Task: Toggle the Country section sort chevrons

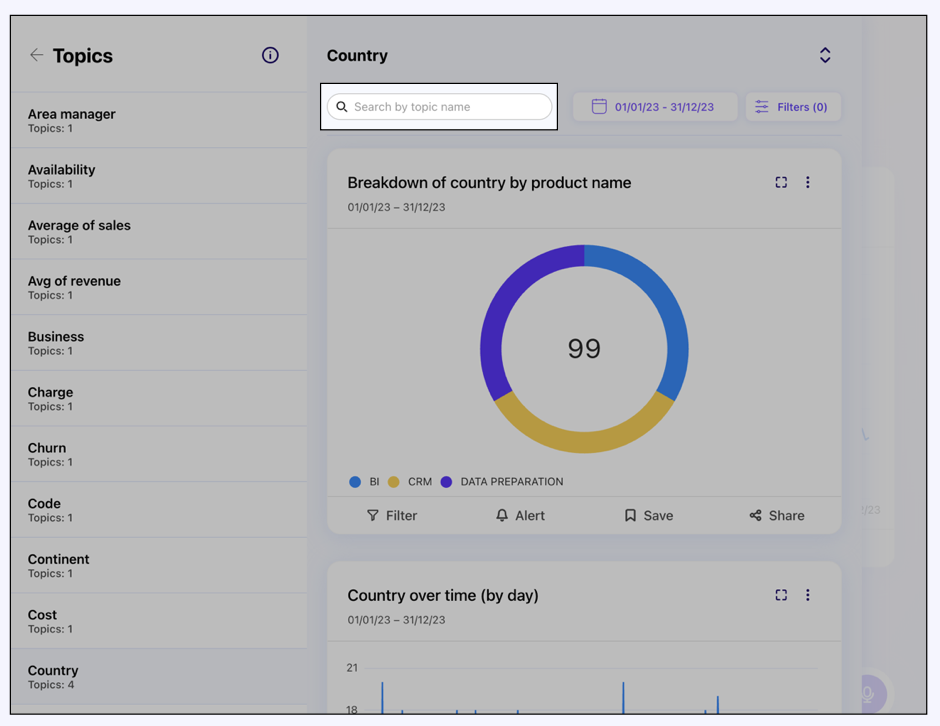Action: pos(825,55)
